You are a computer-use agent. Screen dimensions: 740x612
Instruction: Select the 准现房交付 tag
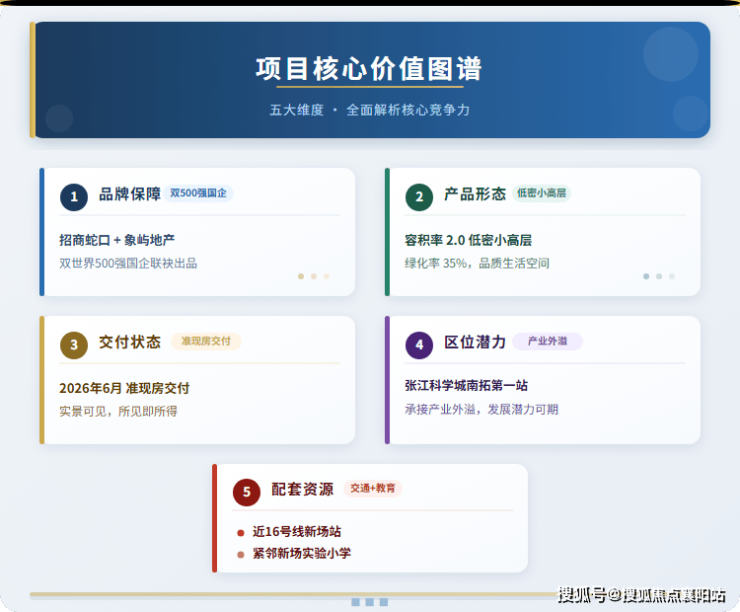pyautogui.click(x=206, y=341)
